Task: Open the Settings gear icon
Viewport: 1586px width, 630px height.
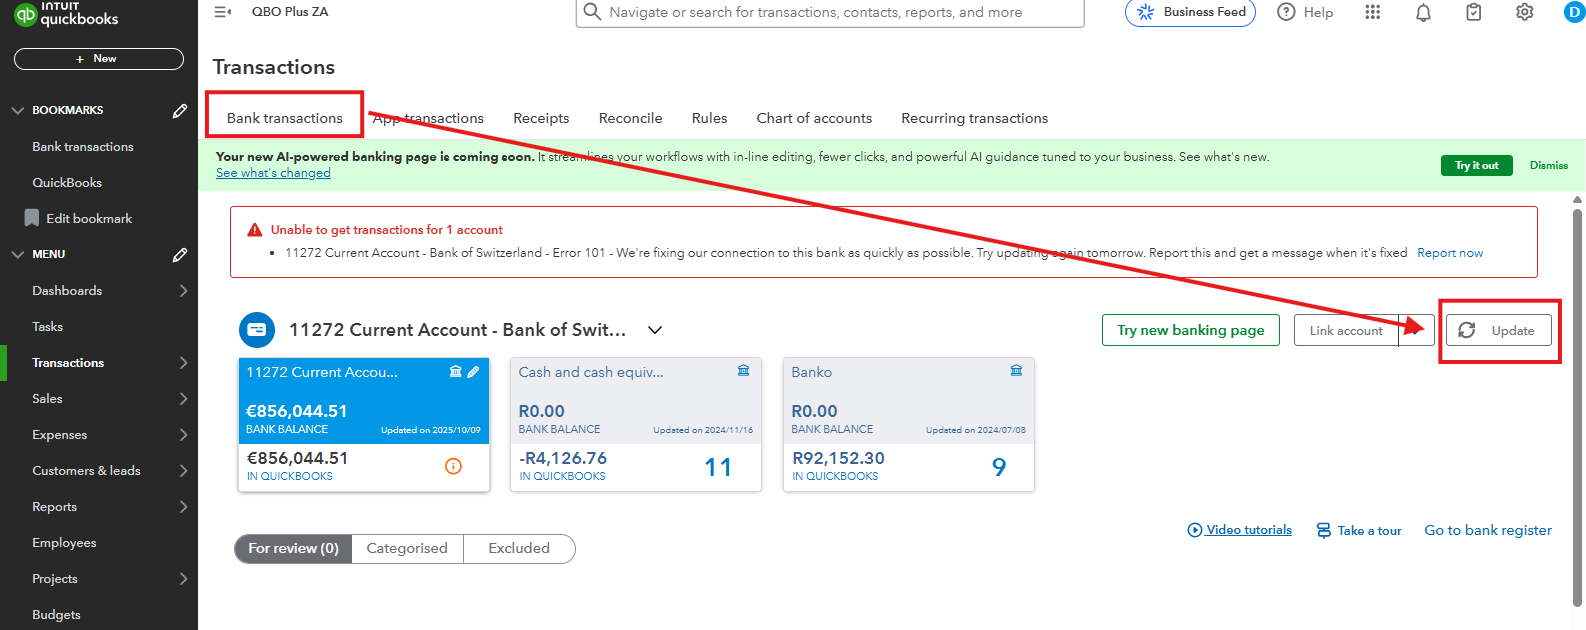Action: (x=1524, y=12)
